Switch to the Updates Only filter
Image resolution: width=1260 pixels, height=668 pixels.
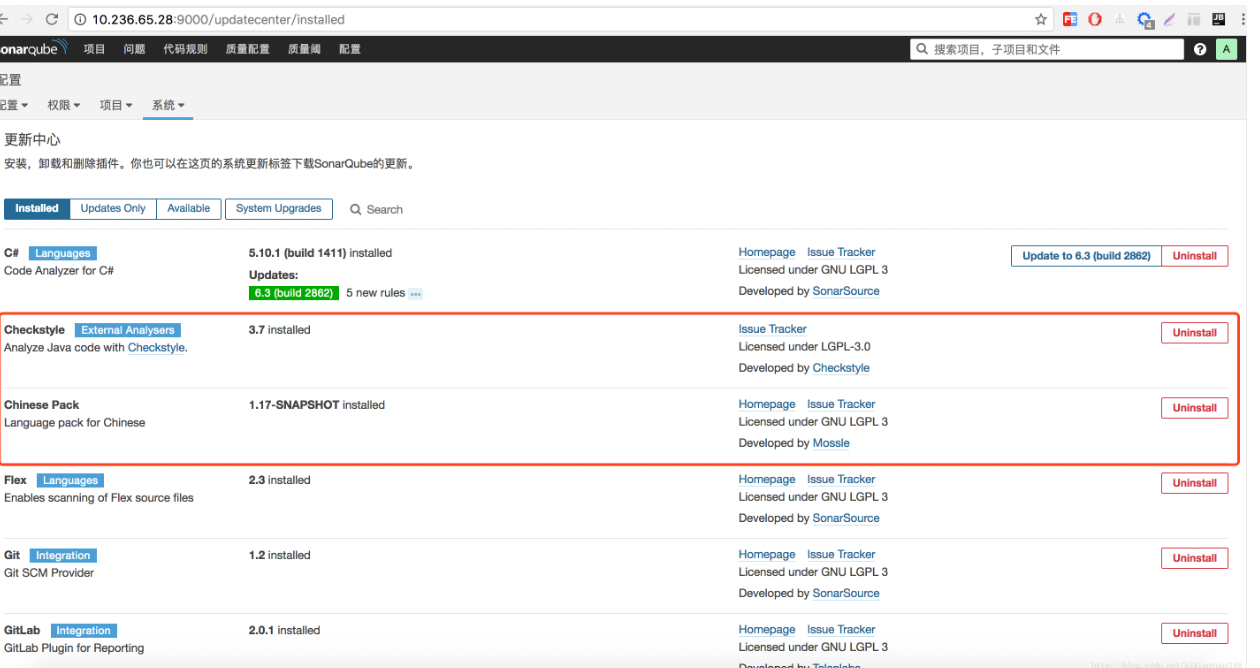(113, 209)
